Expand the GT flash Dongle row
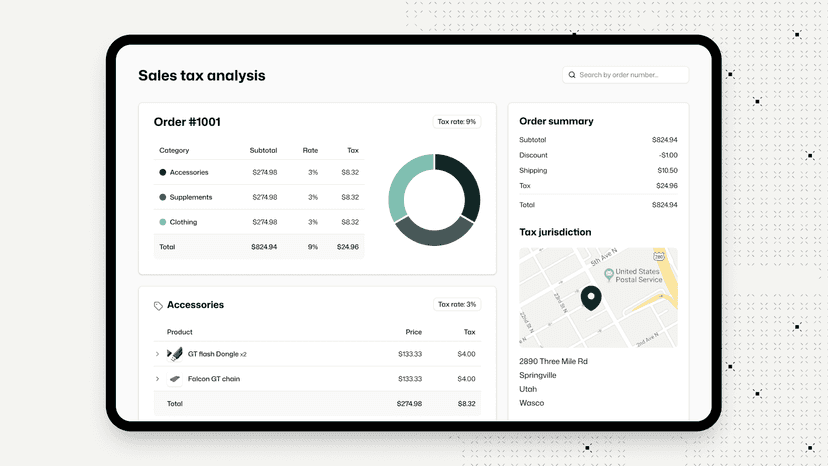Image resolution: width=828 pixels, height=466 pixels. (157, 354)
